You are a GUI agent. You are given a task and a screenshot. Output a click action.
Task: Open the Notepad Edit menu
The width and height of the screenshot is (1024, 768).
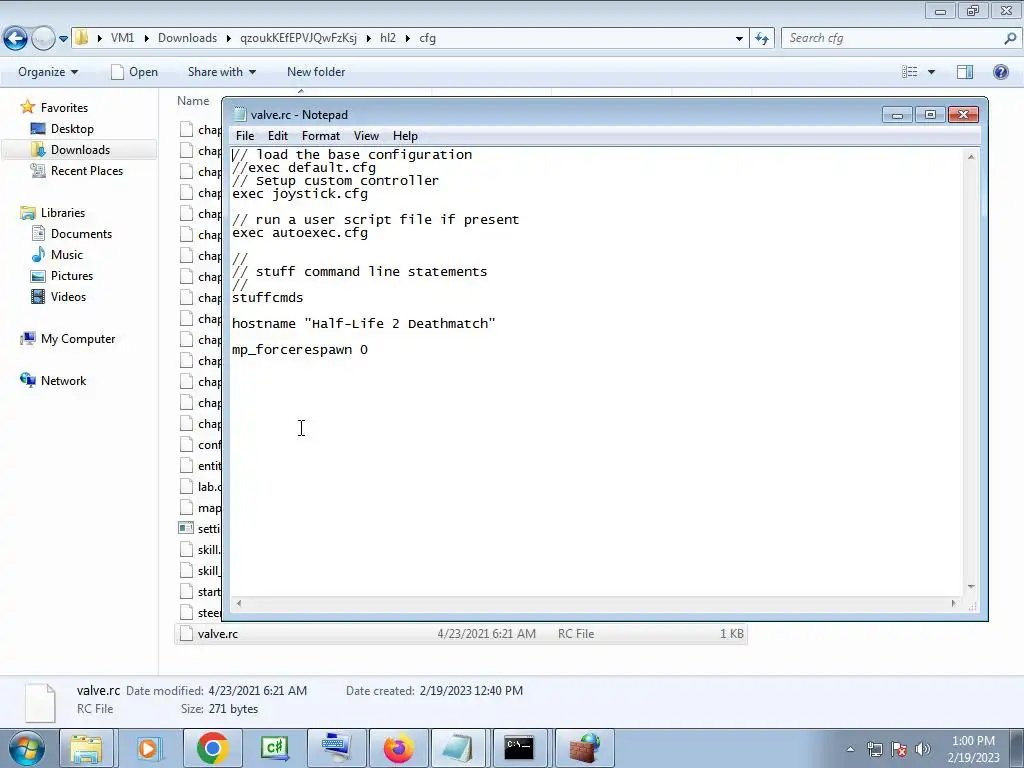click(278, 136)
